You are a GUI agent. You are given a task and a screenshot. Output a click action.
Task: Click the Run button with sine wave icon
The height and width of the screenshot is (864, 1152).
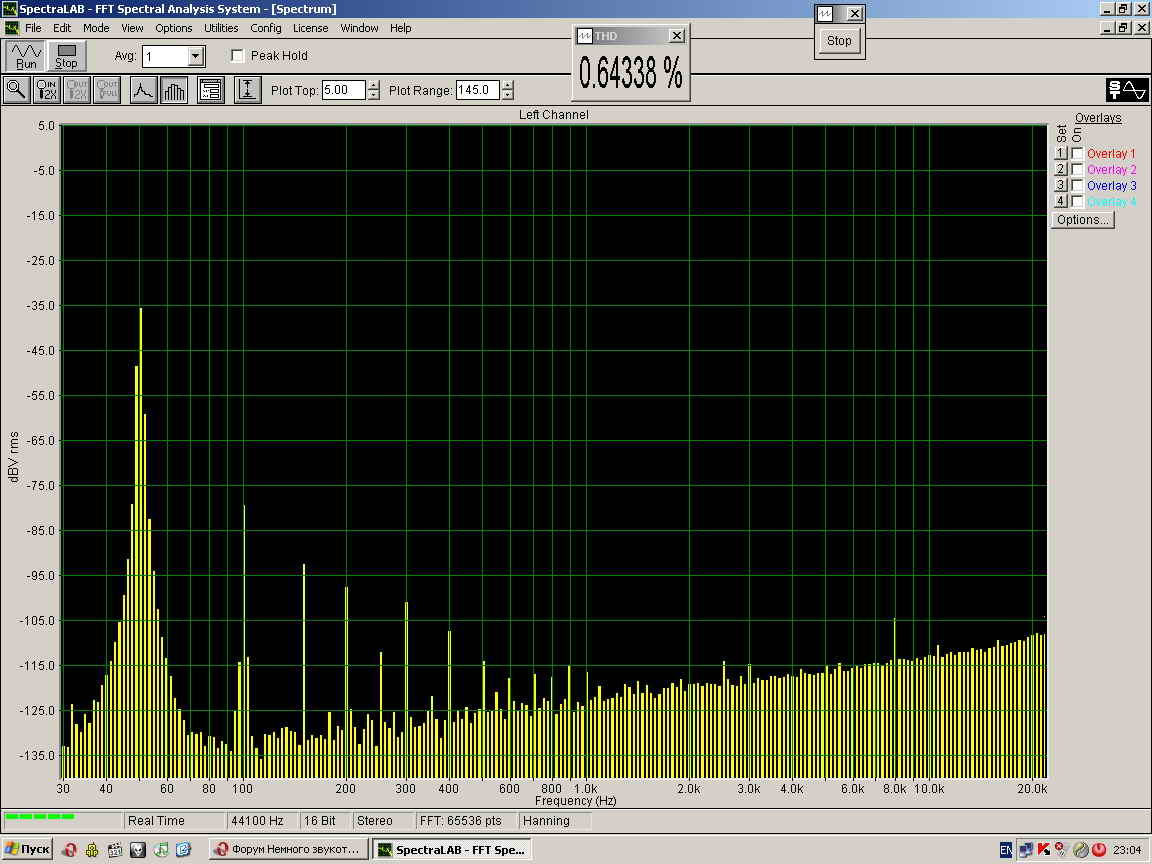tap(26, 56)
